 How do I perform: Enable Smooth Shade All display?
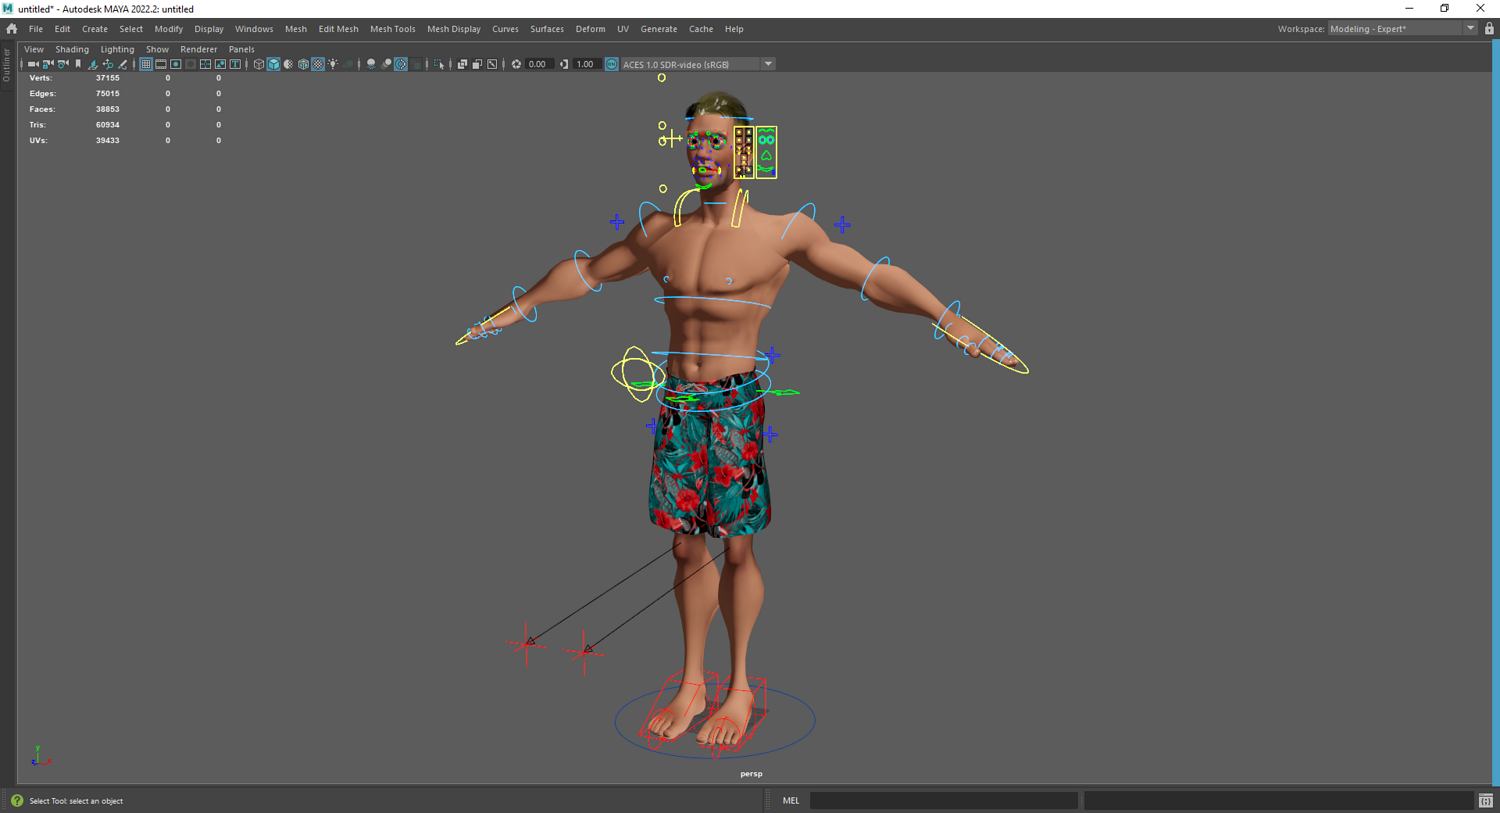click(274, 64)
